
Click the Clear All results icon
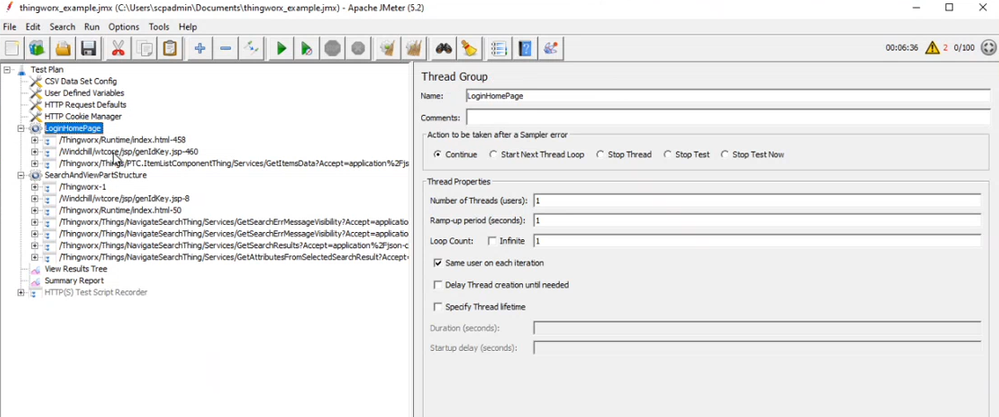click(413, 48)
